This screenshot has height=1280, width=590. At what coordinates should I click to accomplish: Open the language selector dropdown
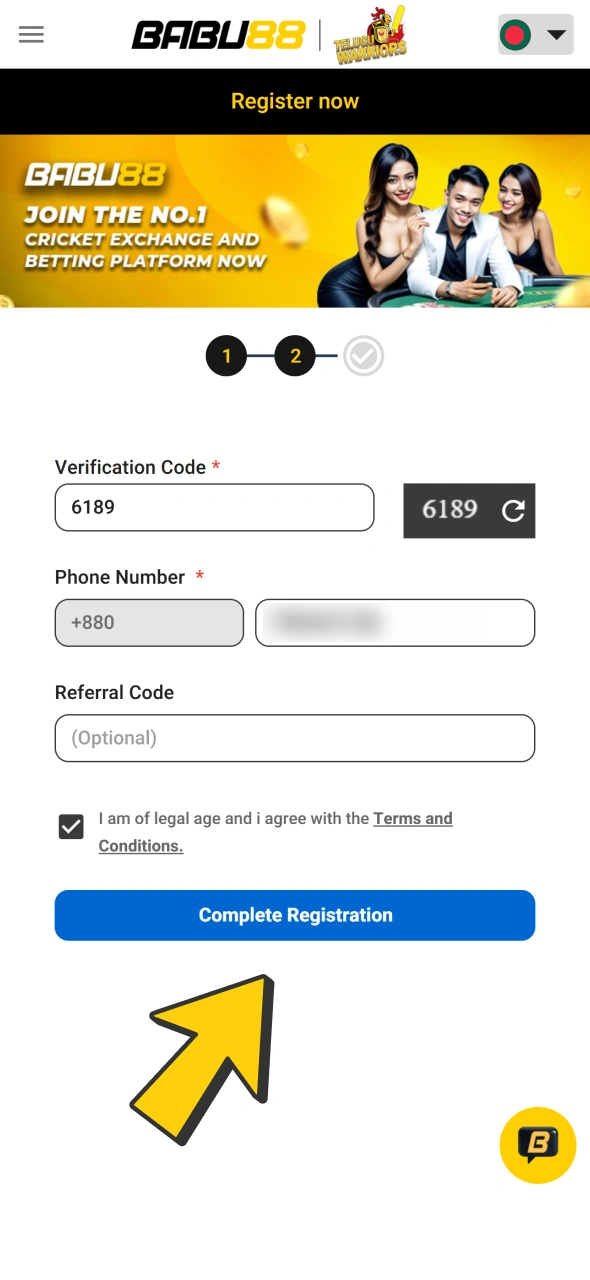click(535, 34)
